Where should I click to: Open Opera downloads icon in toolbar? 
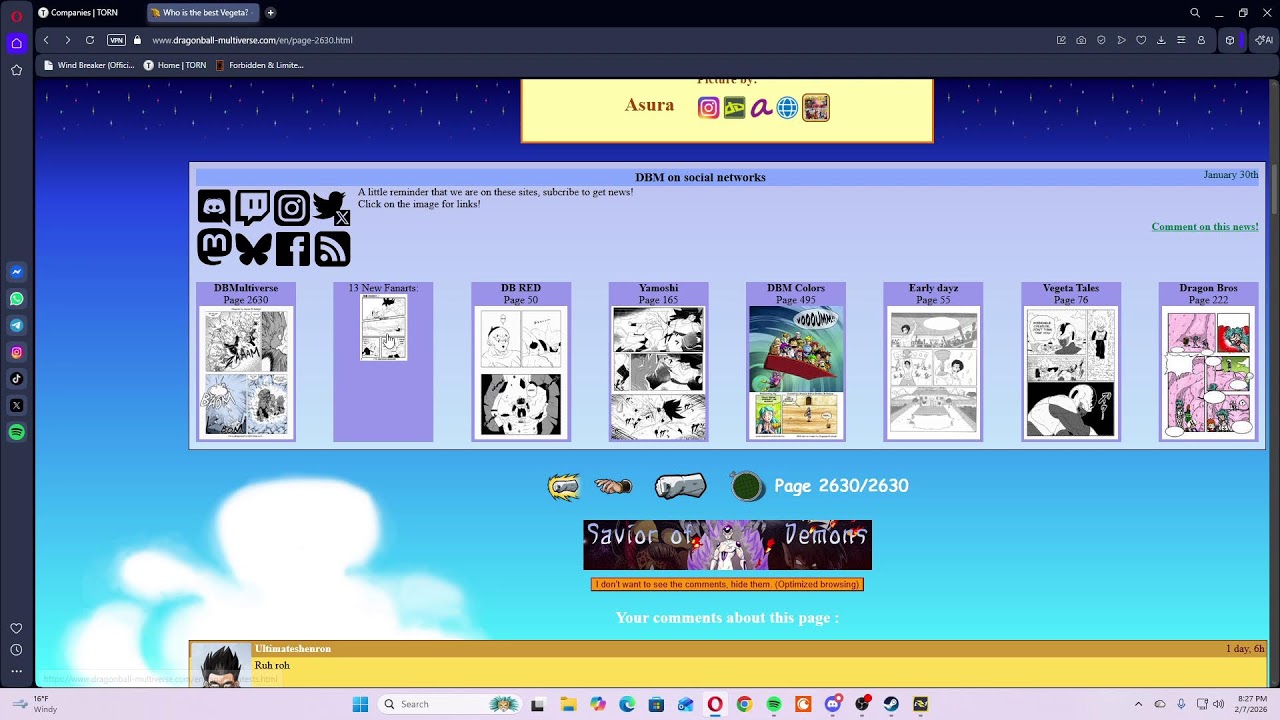coord(1161,40)
